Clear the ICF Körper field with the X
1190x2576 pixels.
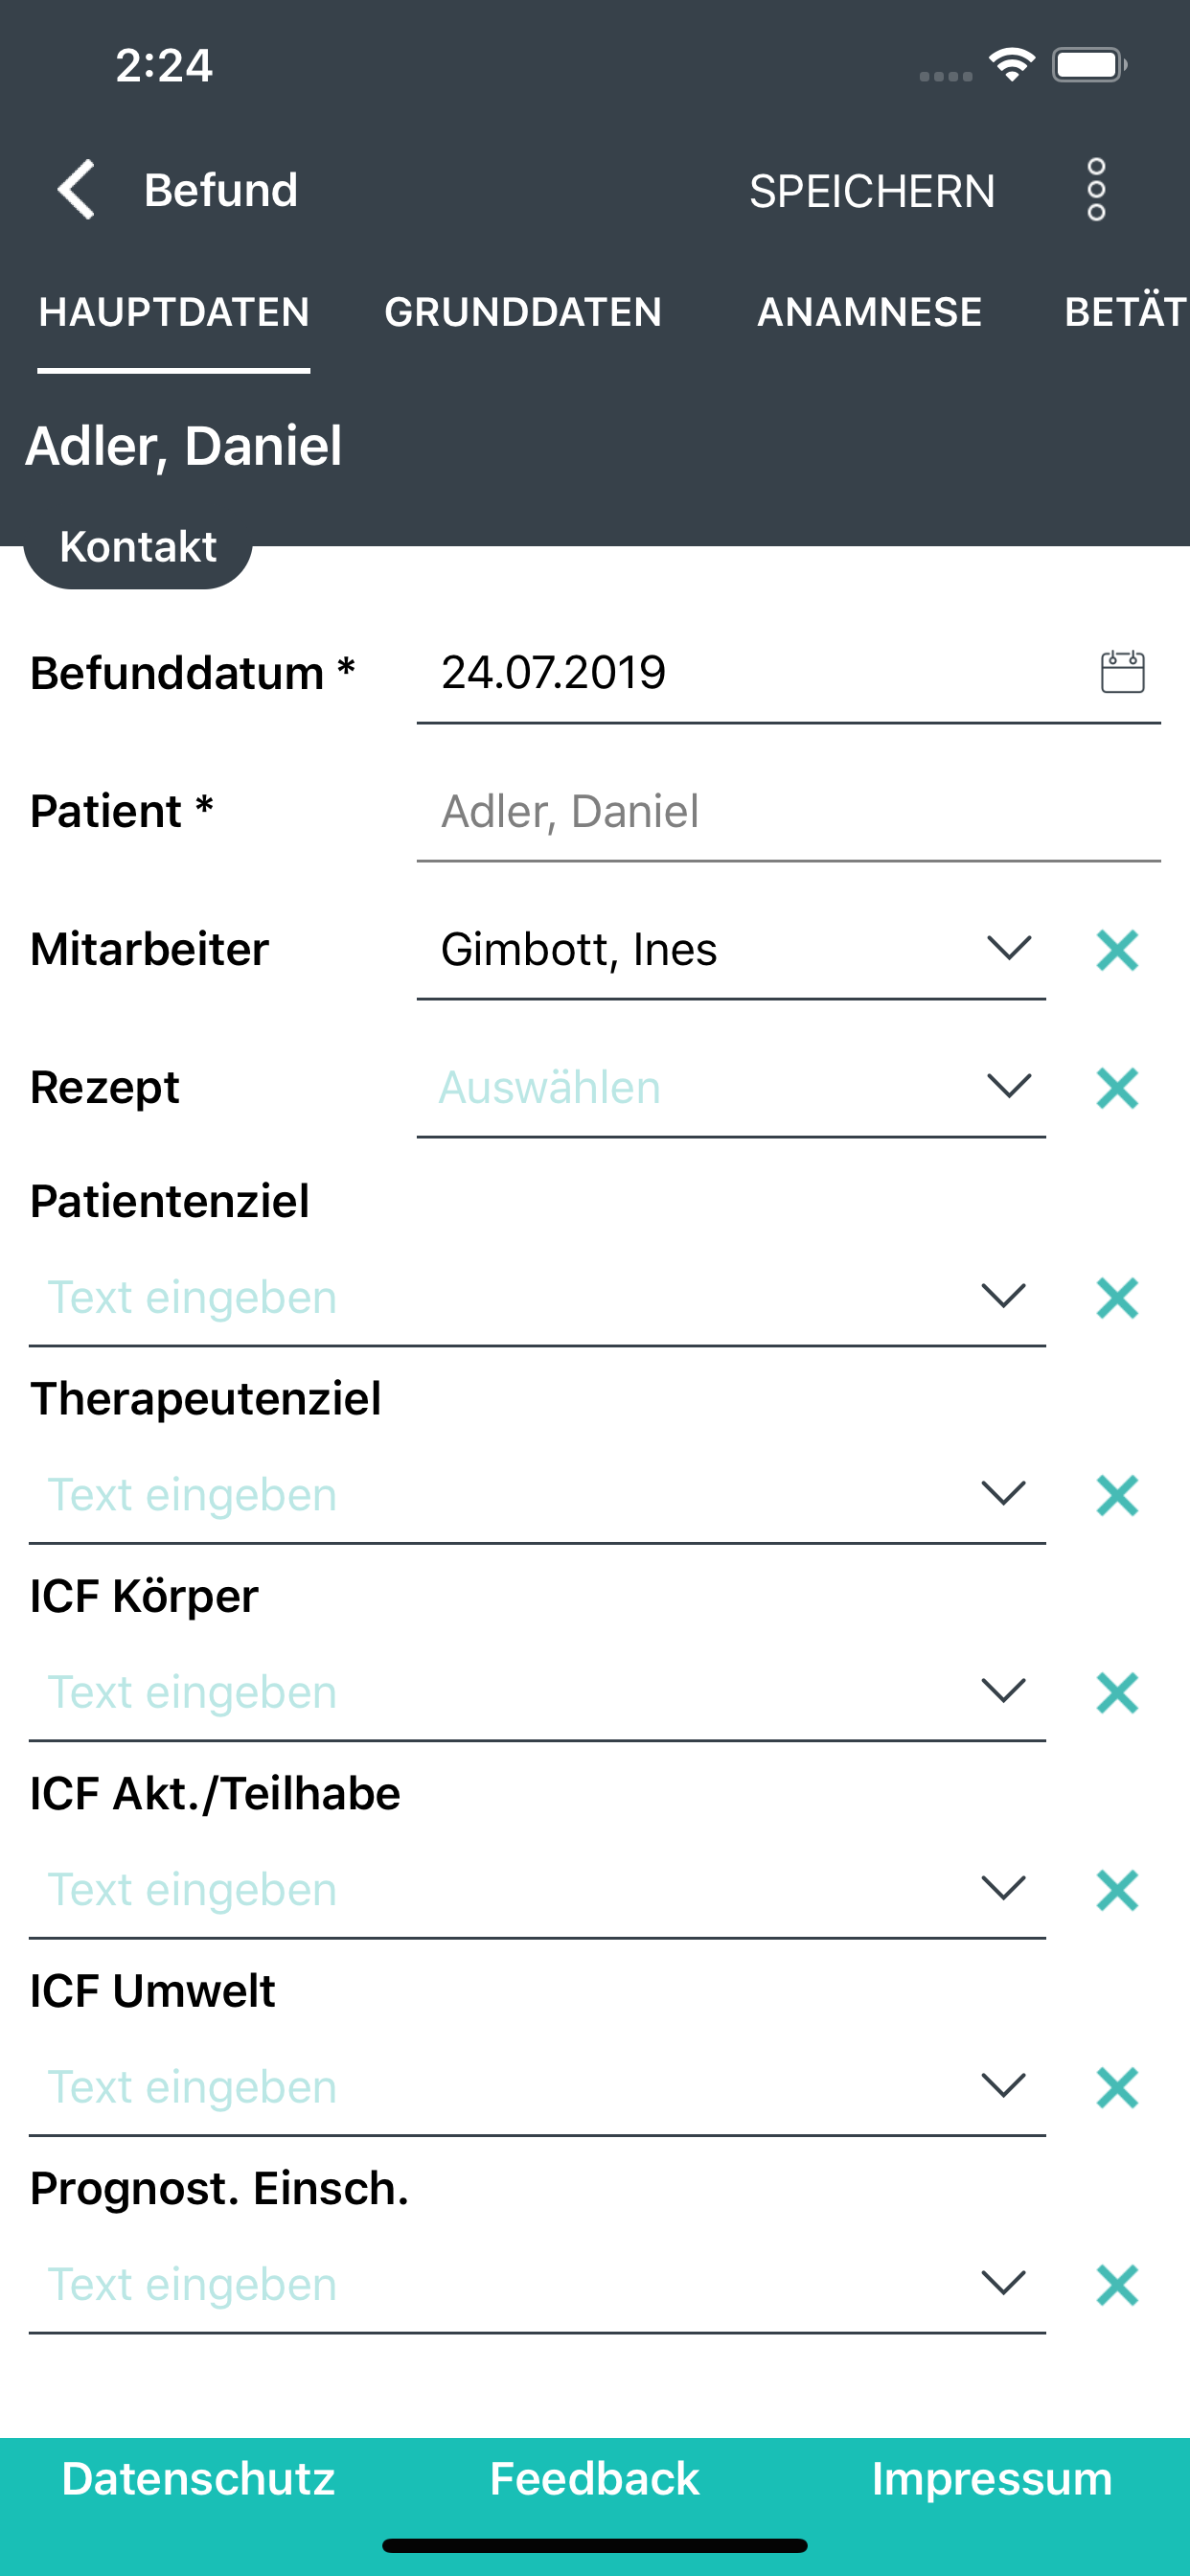click(1117, 1693)
